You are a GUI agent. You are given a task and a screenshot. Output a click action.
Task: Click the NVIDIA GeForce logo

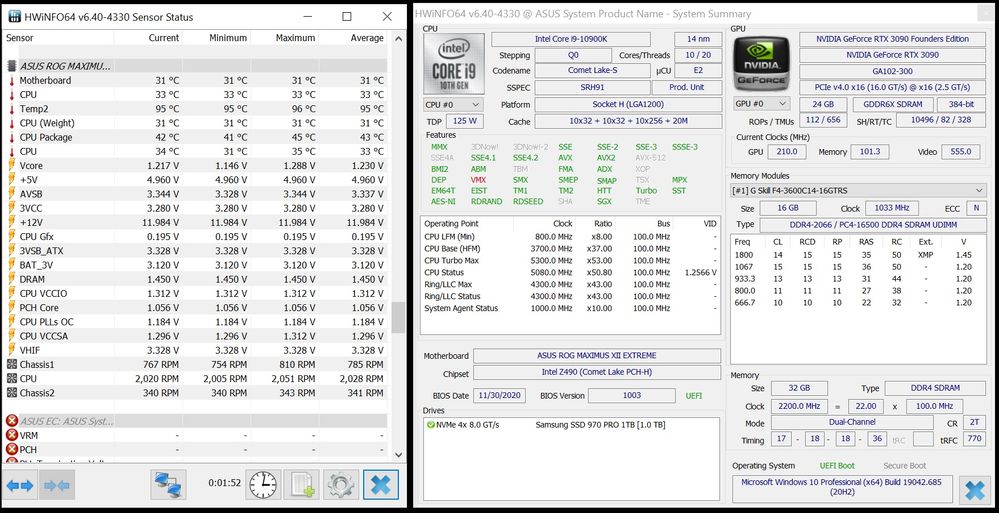762,62
